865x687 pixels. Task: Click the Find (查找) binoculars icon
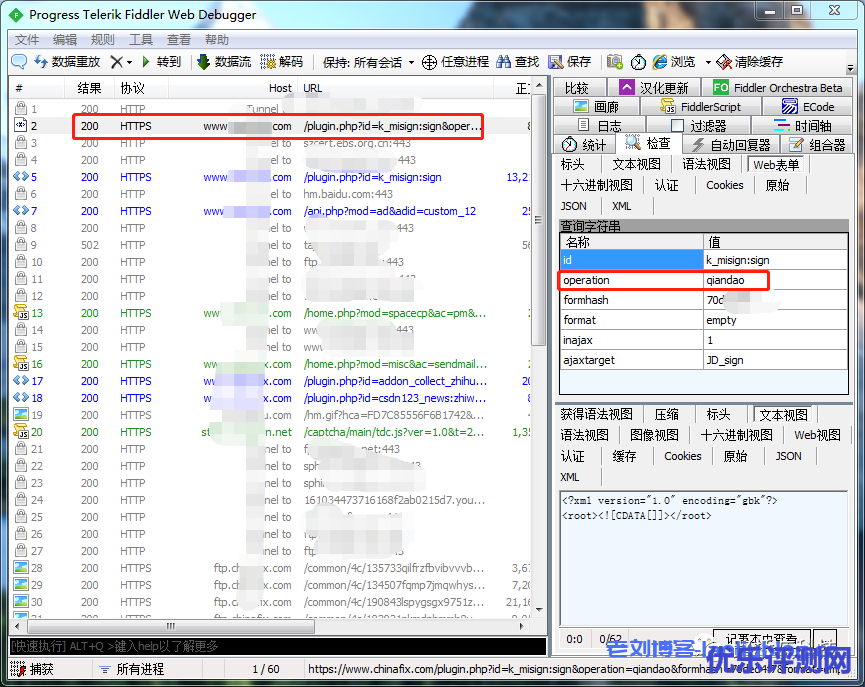tap(505, 62)
